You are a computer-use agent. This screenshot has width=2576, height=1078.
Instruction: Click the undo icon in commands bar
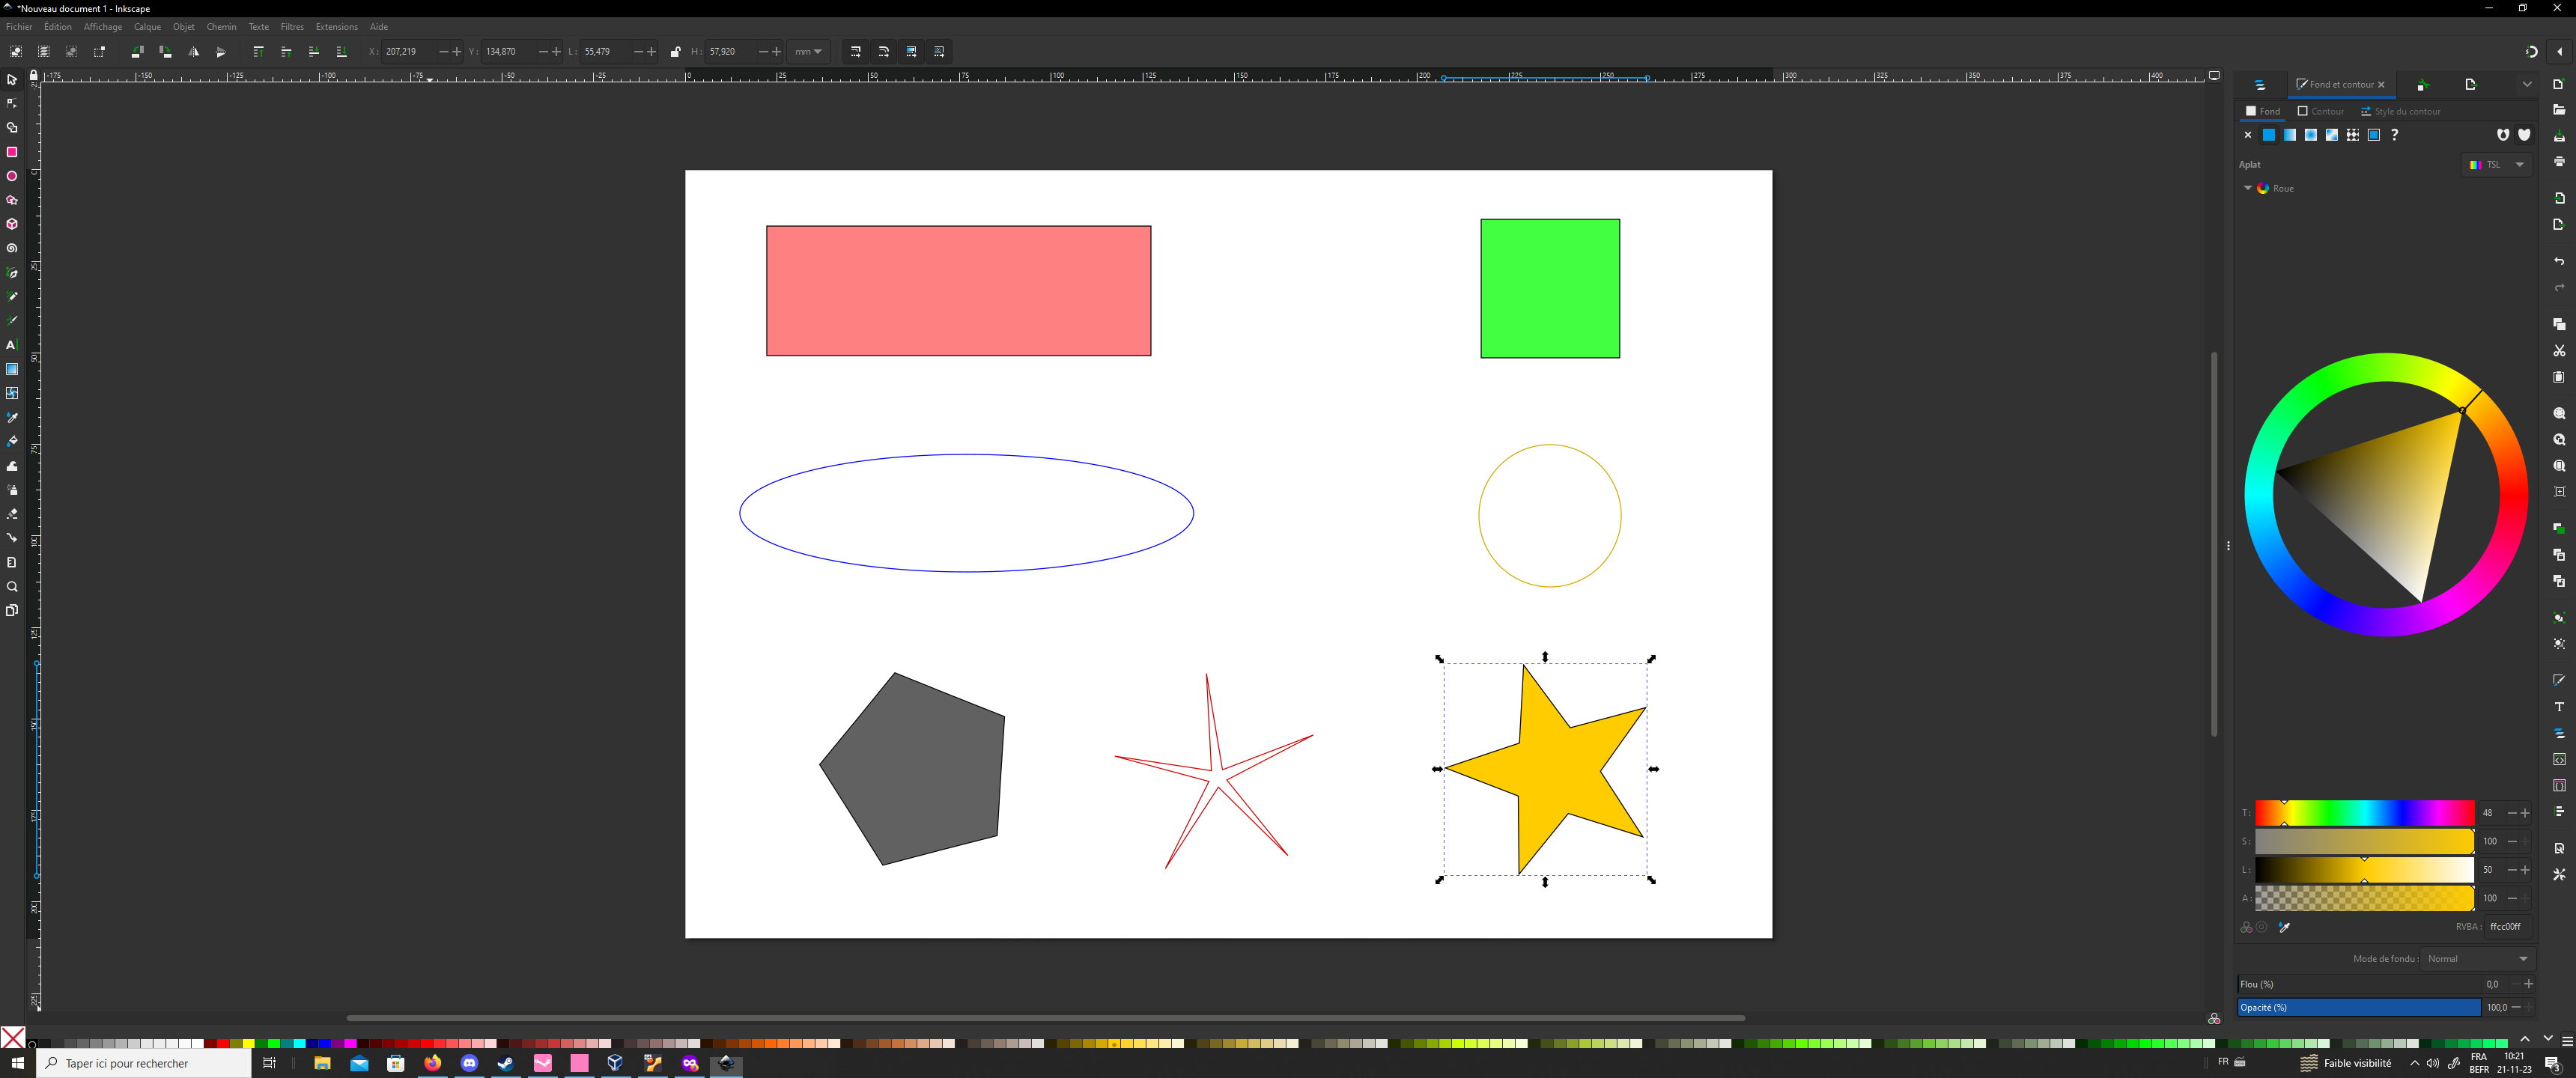coord(2559,261)
